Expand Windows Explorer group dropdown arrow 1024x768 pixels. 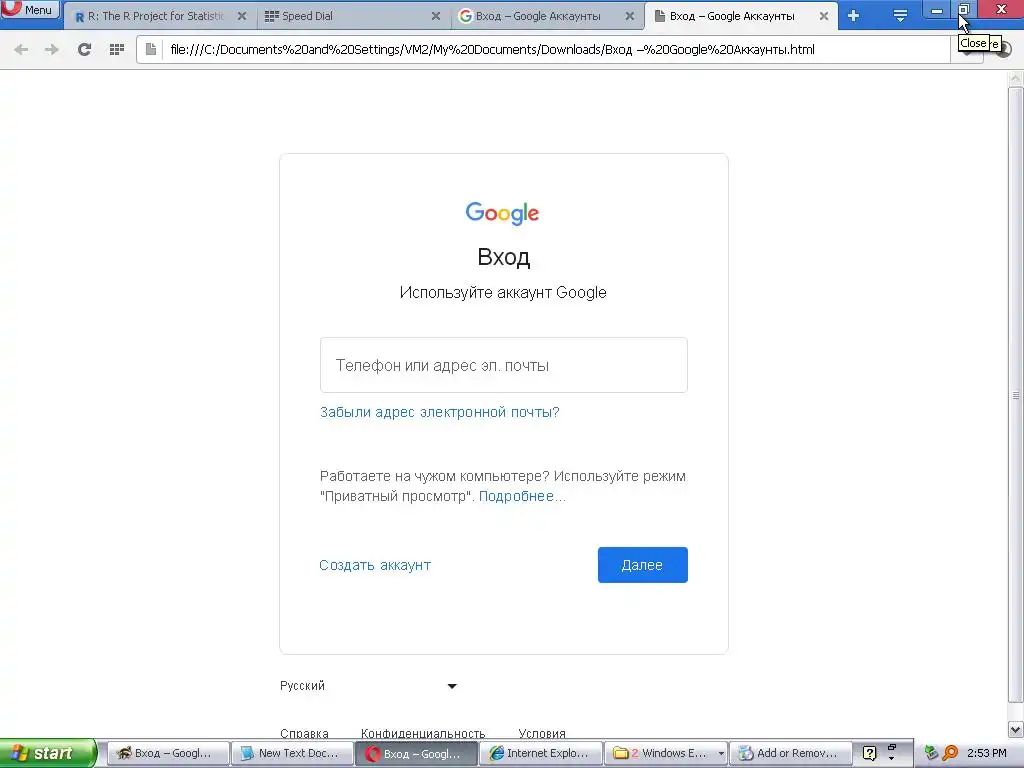[721, 753]
